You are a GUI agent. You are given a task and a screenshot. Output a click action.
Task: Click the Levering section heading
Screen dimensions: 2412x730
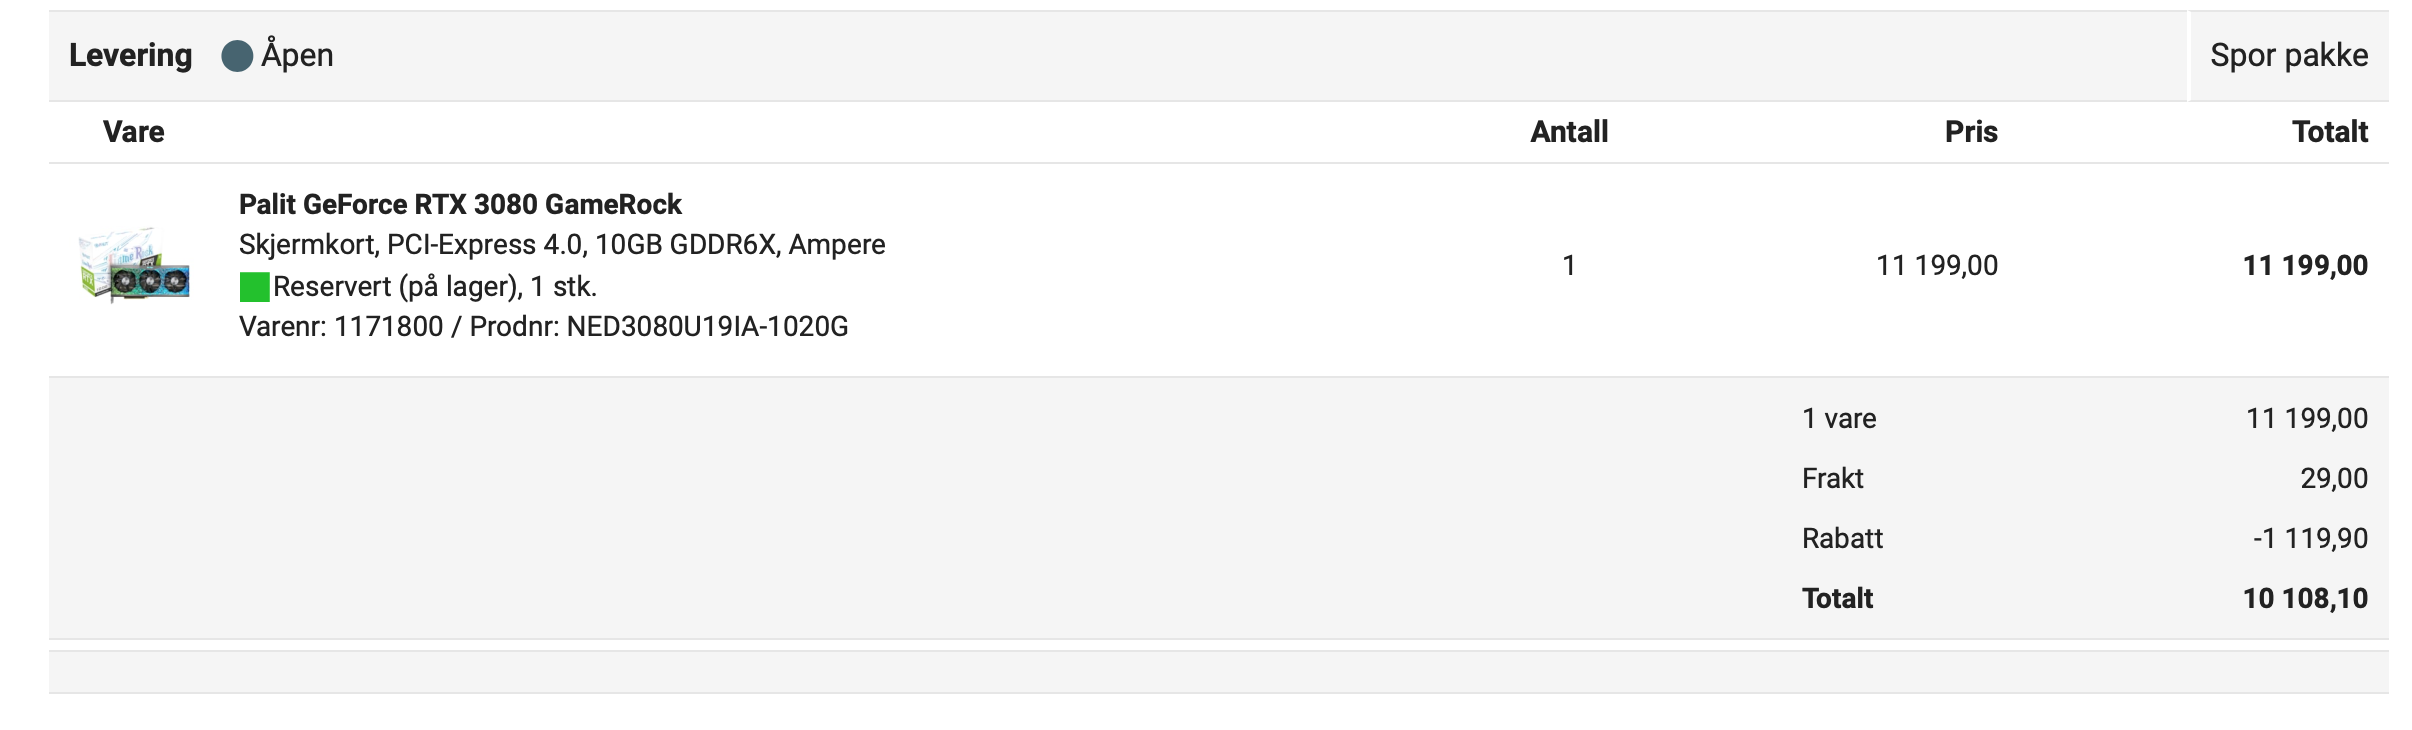(x=130, y=56)
